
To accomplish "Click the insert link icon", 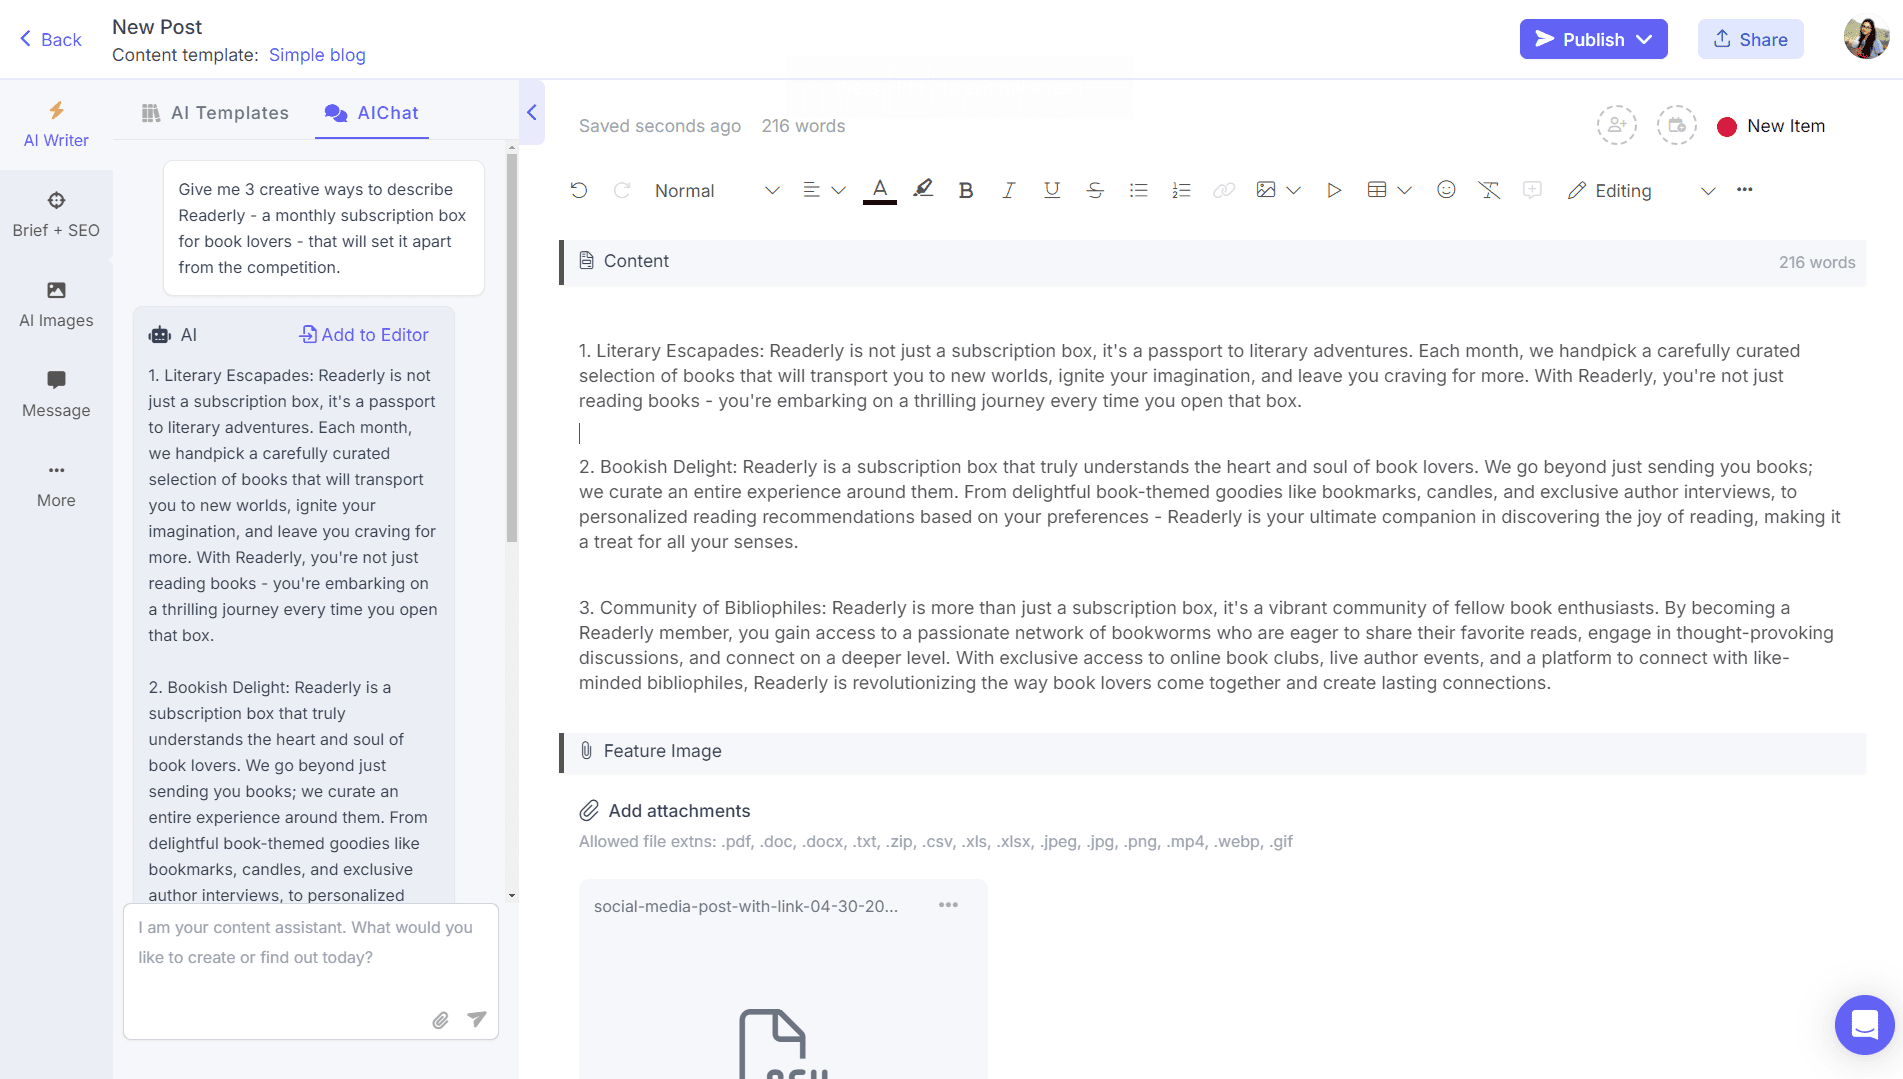I will 1224,190.
